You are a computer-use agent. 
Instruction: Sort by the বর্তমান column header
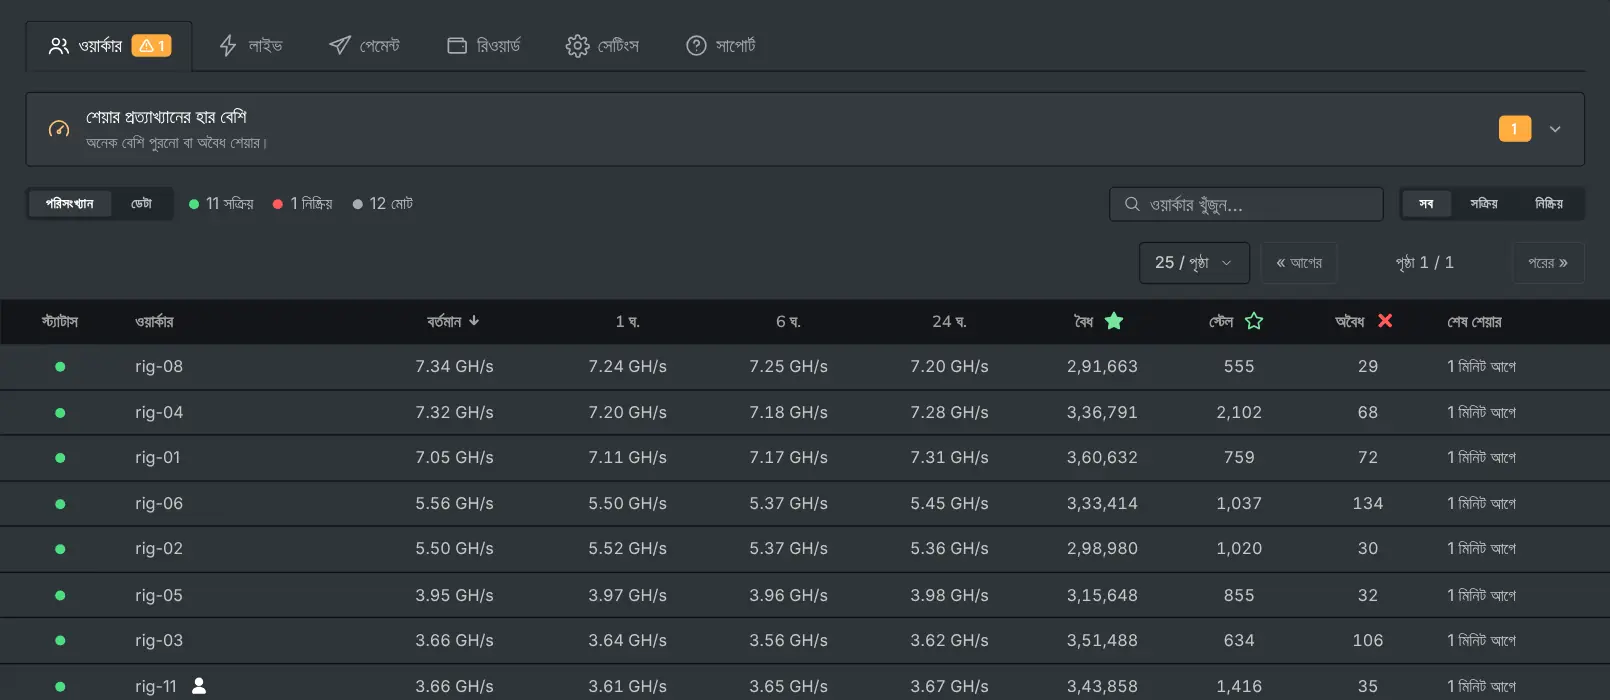pyautogui.click(x=453, y=322)
